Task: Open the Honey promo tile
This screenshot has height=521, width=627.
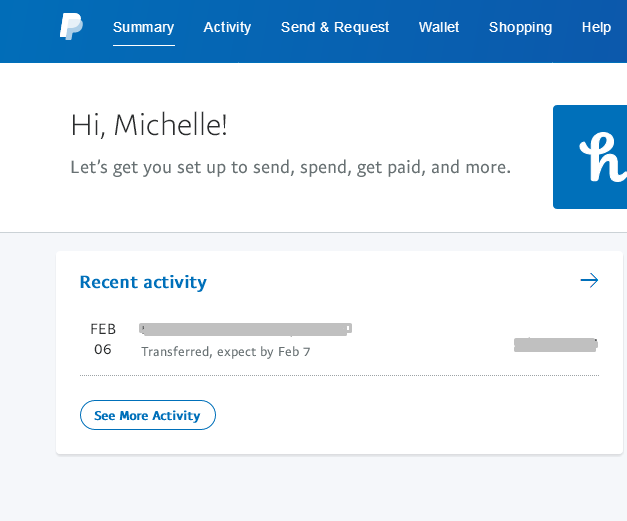Action: pos(590,157)
